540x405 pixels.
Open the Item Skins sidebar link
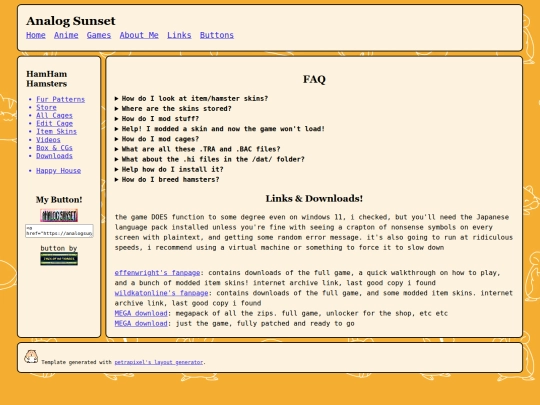[56, 132]
